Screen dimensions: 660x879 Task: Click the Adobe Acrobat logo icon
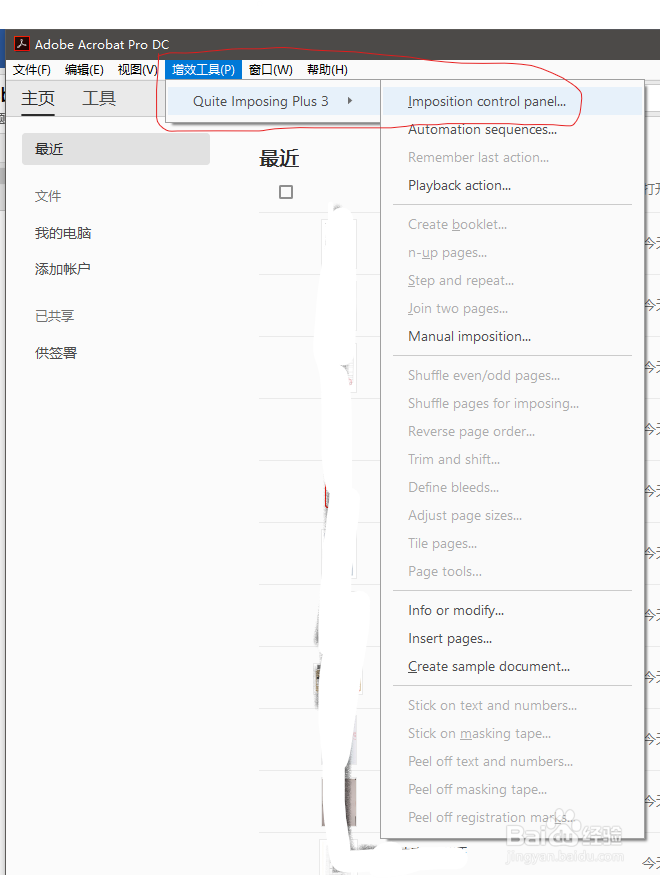21,44
